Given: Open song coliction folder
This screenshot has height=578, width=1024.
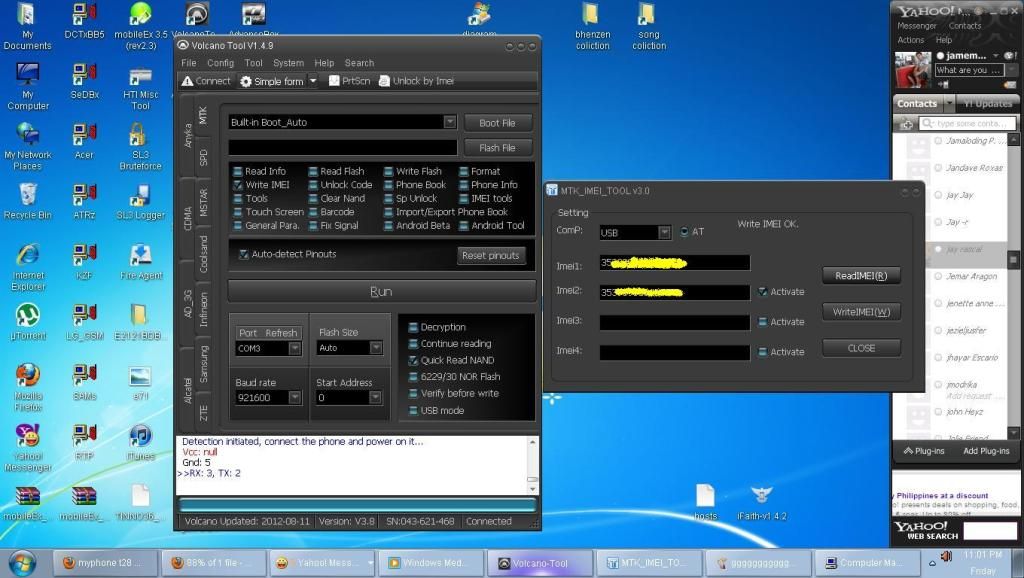Looking at the screenshot, I should click(648, 26).
